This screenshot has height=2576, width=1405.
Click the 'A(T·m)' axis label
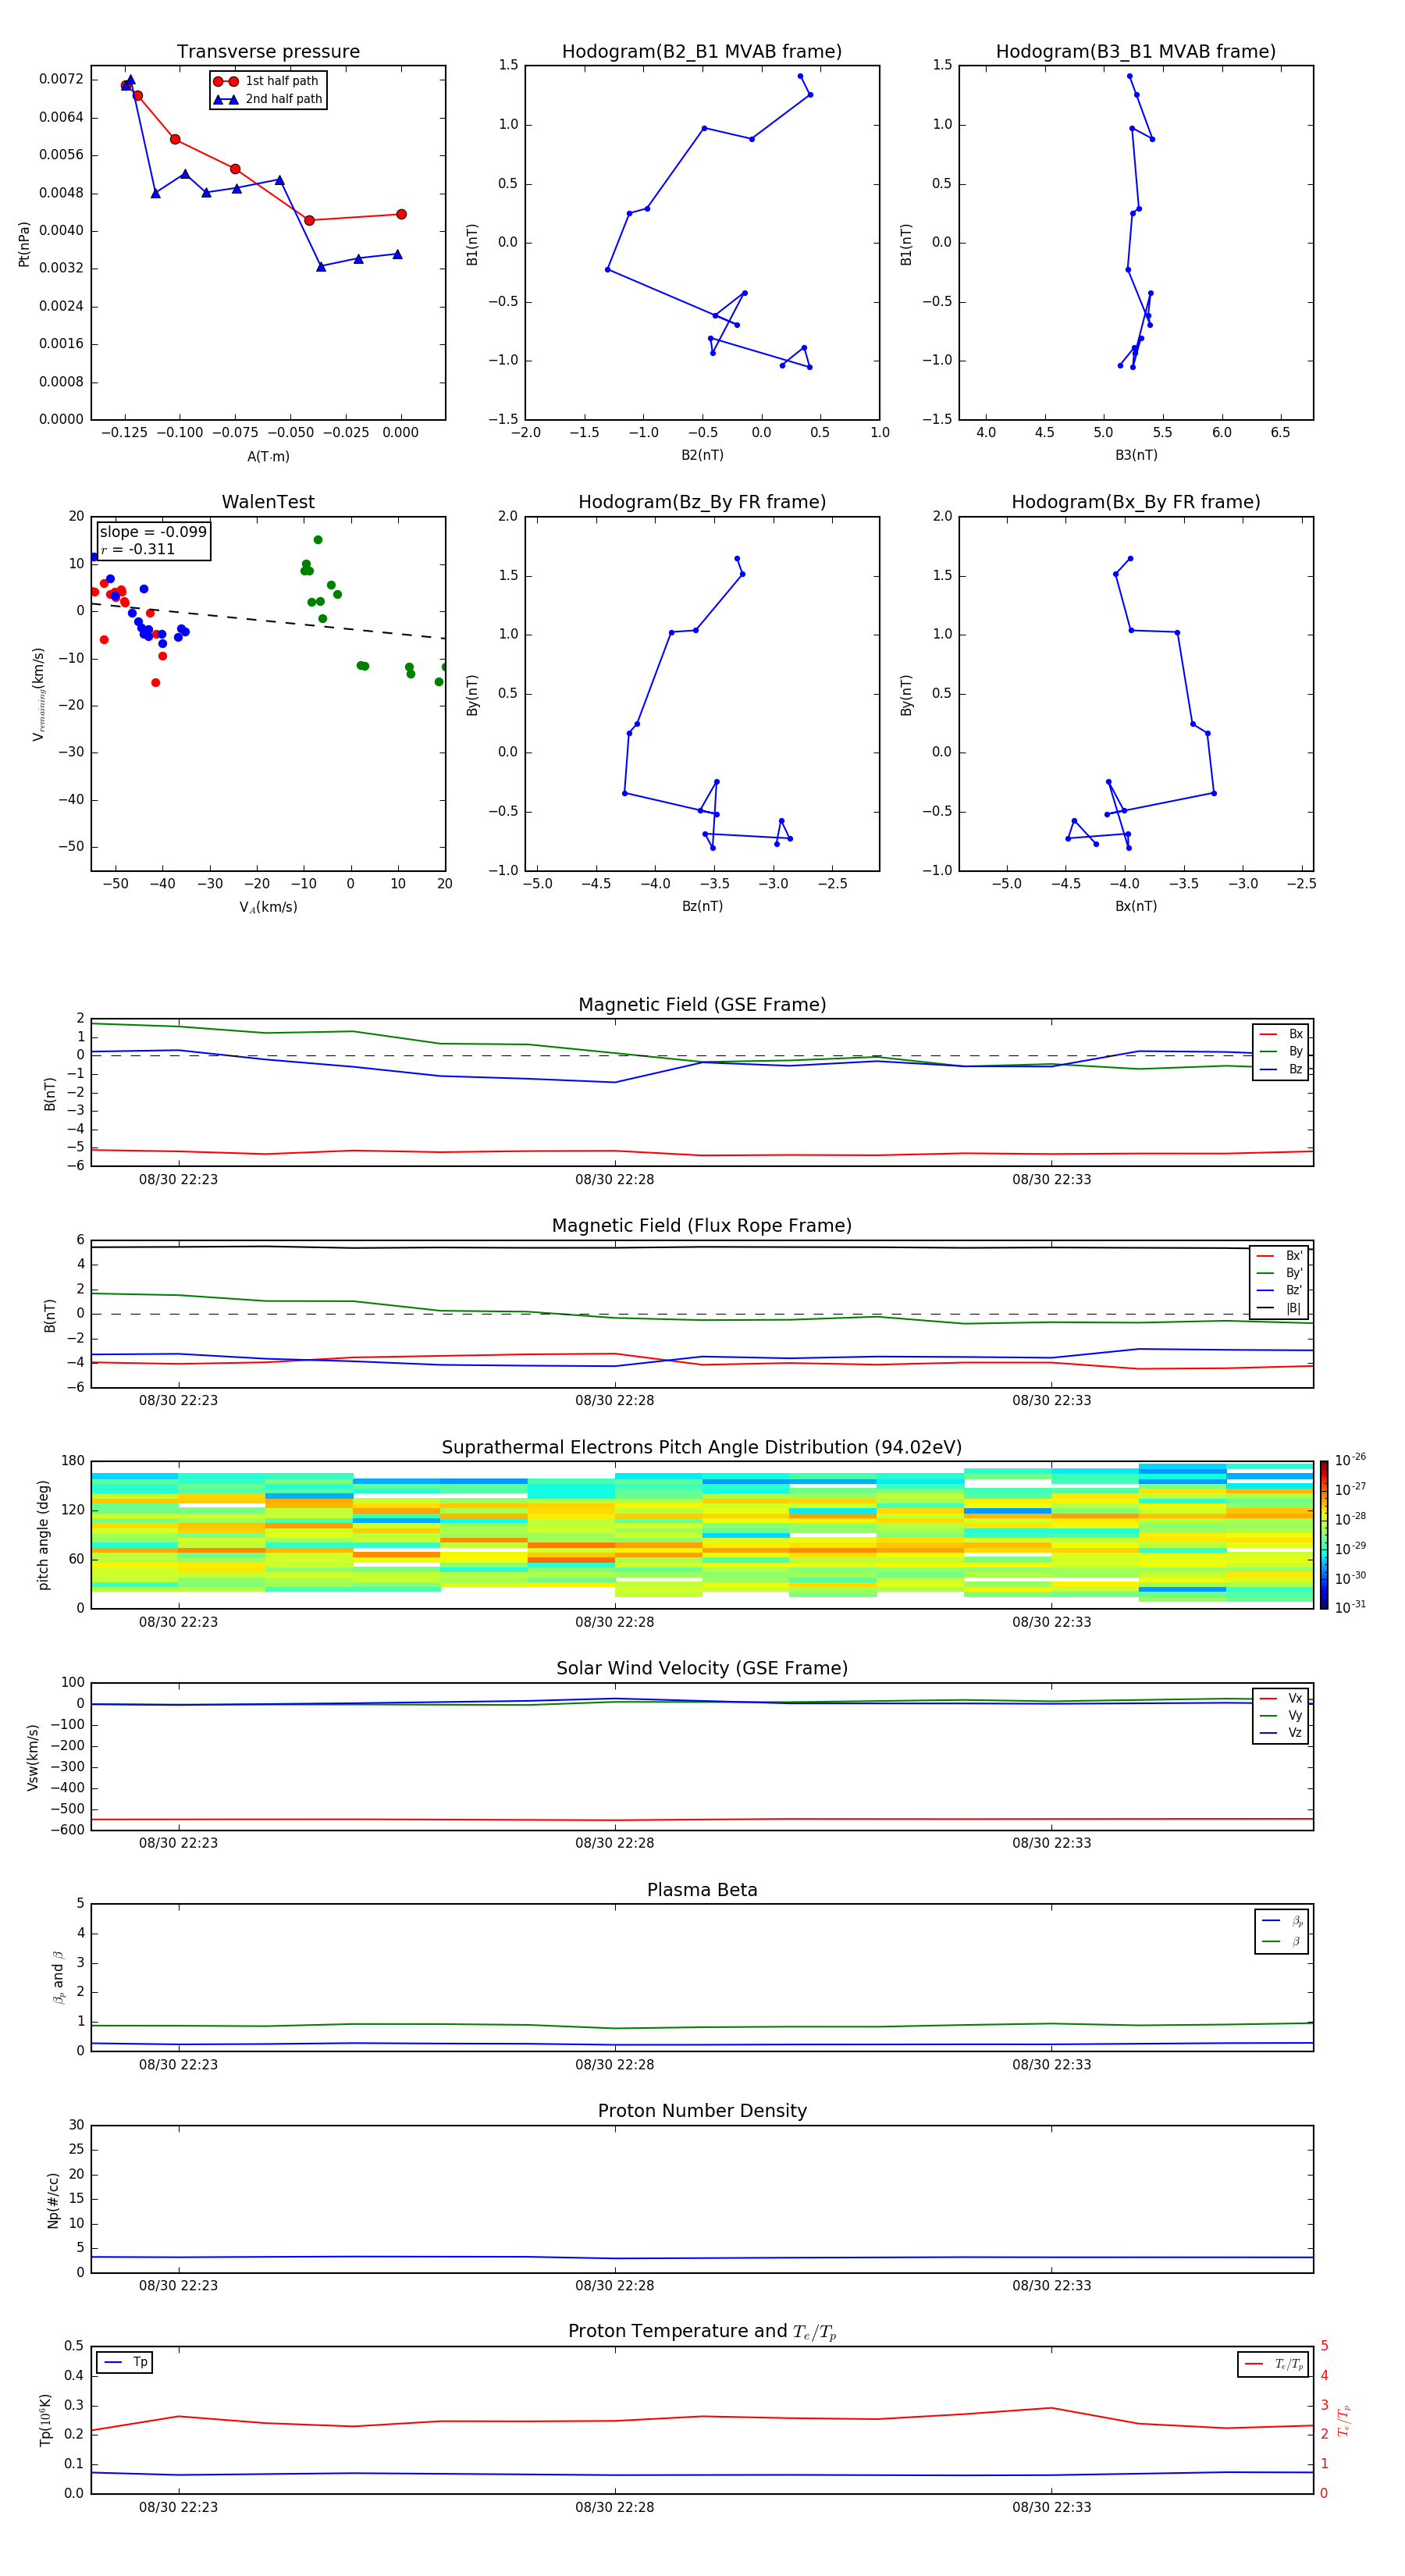coord(268,456)
